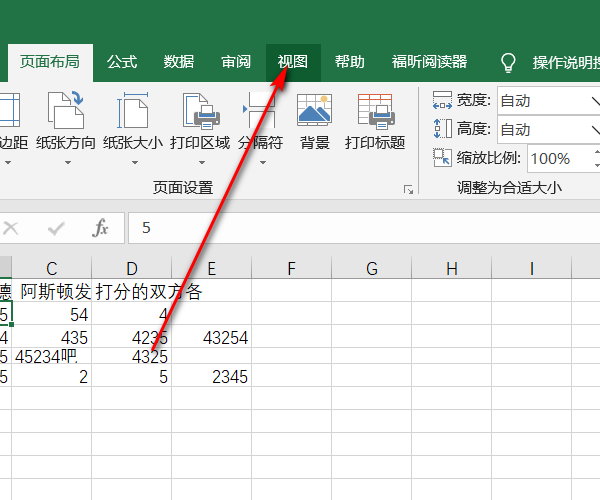600x500 pixels.
Task: Switch to the Formulas (公式) tab
Action: coord(122,62)
